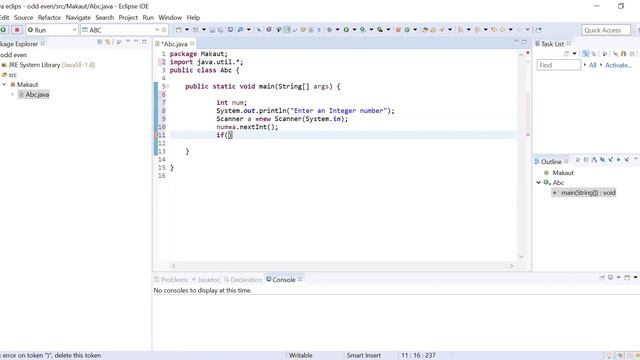The height and width of the screenshot is (360, 640).
Task: Click the All link in Task List
Action: 593,65
